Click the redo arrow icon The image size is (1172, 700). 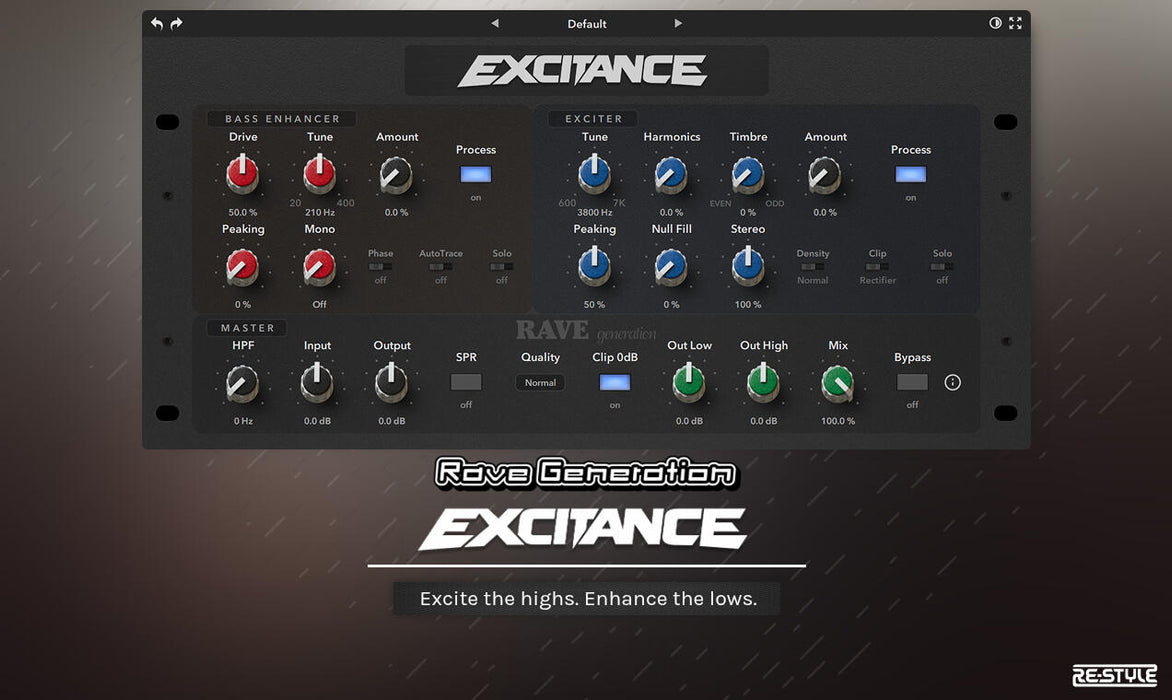click(176, 23)
